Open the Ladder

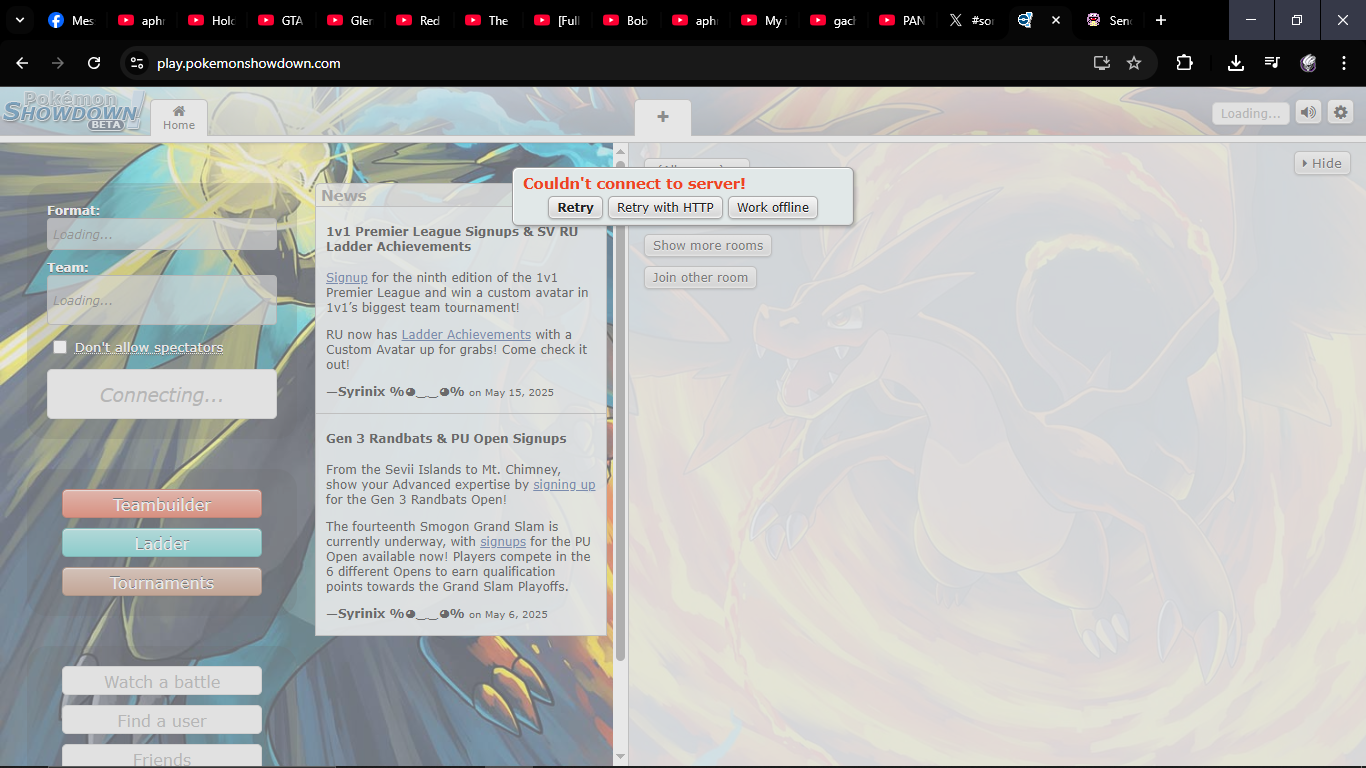pyautogui.click(x=162, y=543)
